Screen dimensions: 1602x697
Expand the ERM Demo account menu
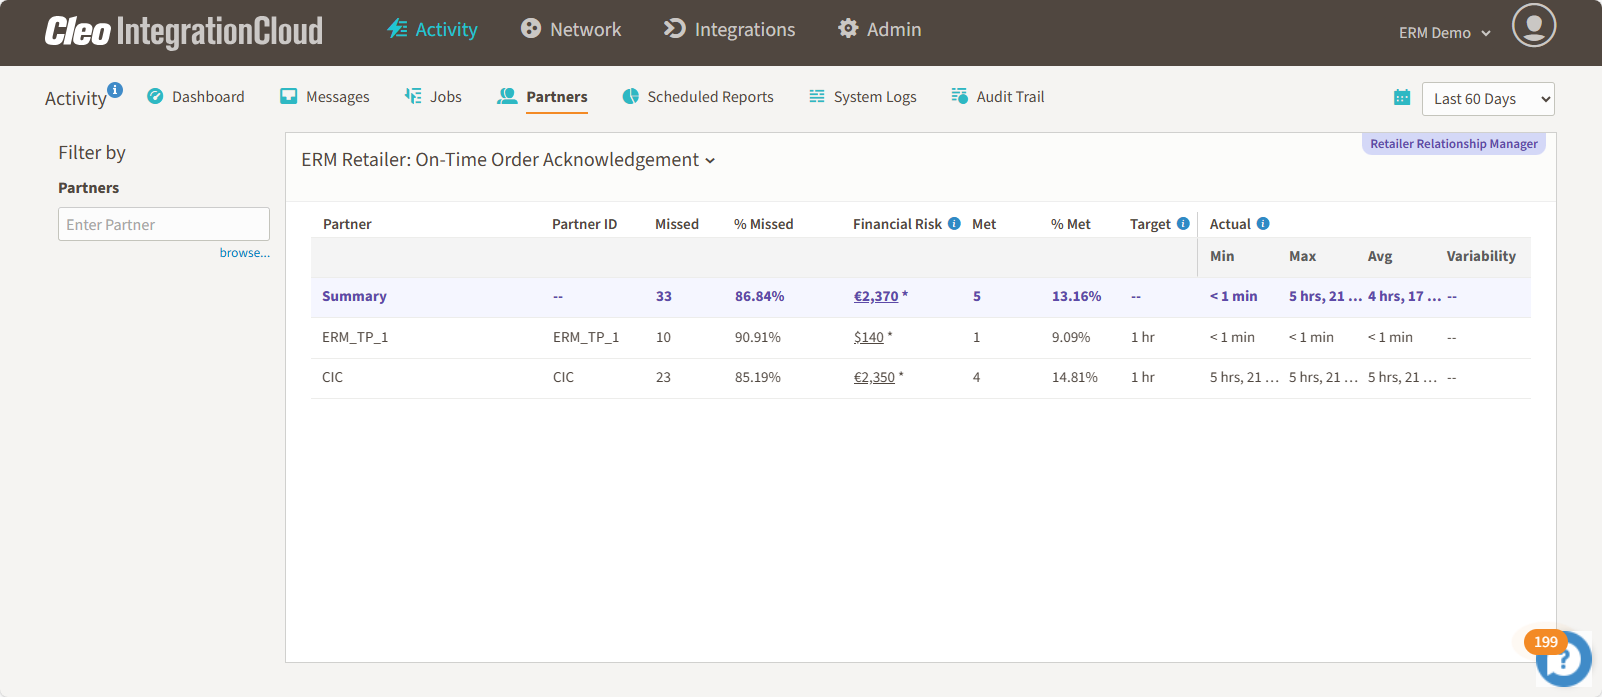click(x=1444, y=33)
